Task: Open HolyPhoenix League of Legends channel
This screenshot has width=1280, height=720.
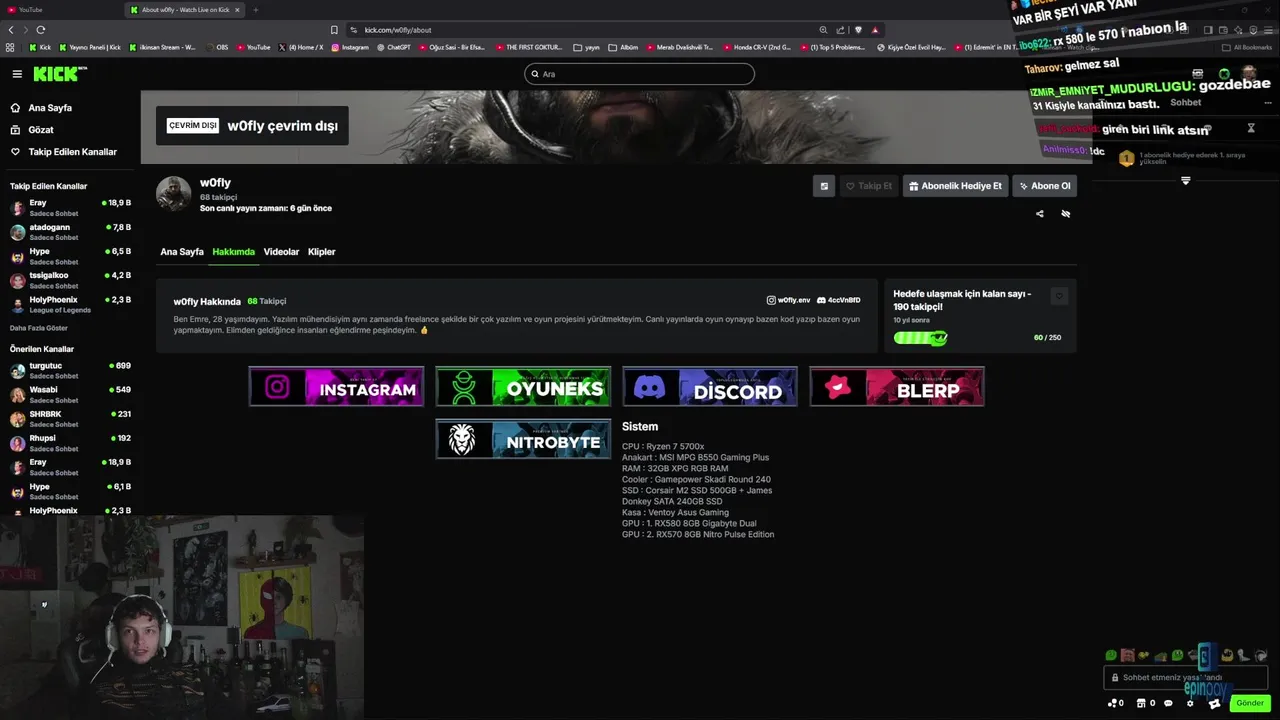Action: 70,304
